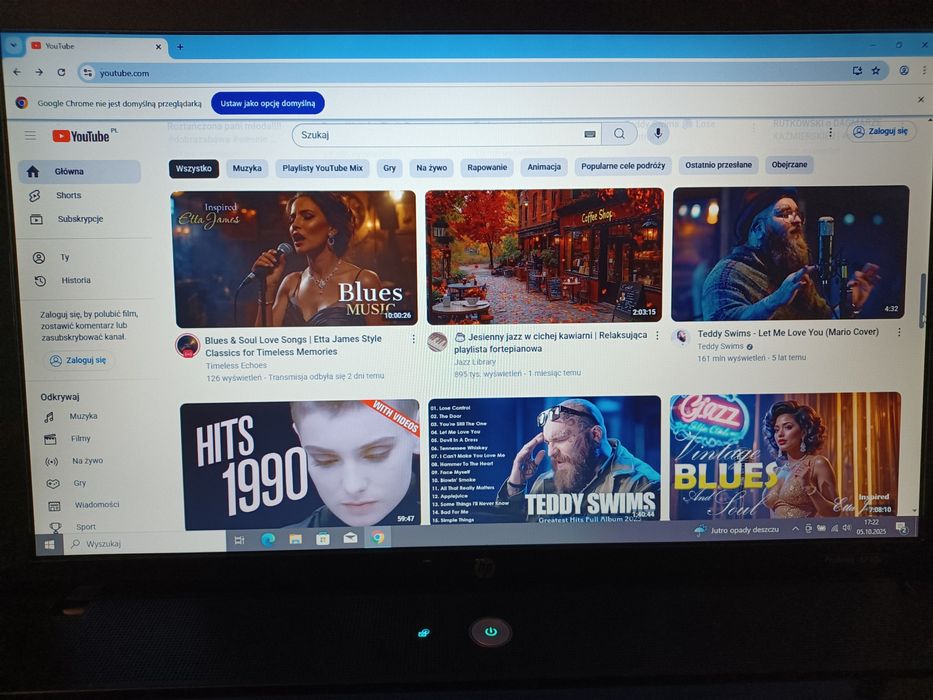The width and height of the screenshot is (933, 700).
Task: Select the Obejrzane filter chip
Action: [790, 164]
